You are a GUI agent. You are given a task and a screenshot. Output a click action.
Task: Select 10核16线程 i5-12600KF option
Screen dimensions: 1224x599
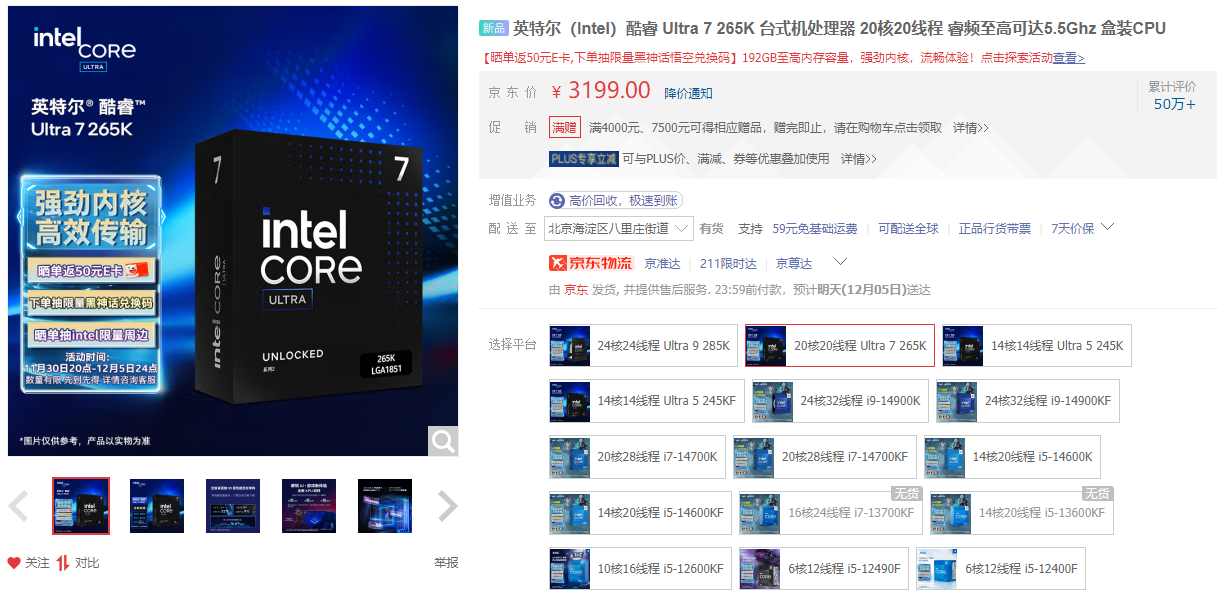coord(640,569)
